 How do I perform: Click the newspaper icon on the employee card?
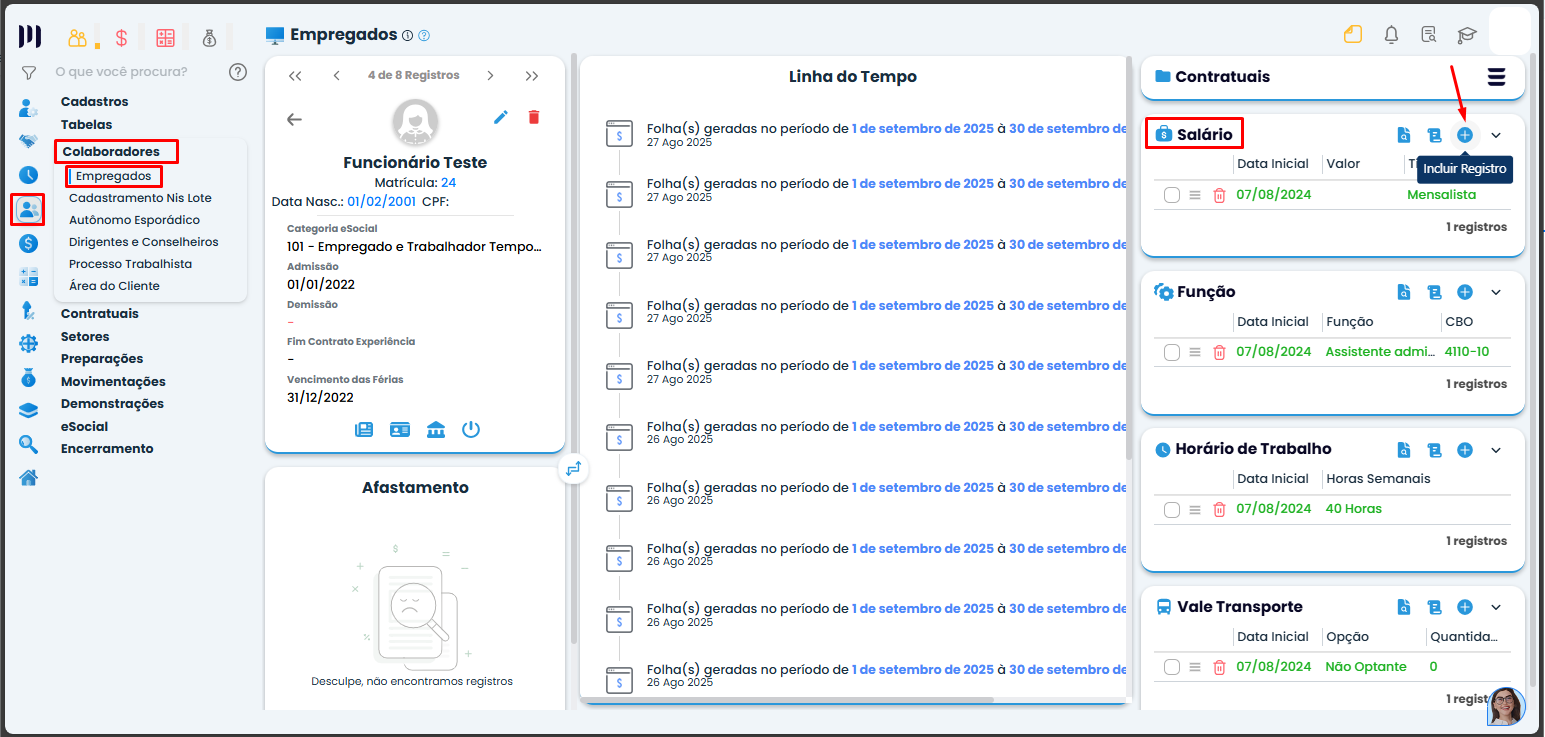[364, 430]
